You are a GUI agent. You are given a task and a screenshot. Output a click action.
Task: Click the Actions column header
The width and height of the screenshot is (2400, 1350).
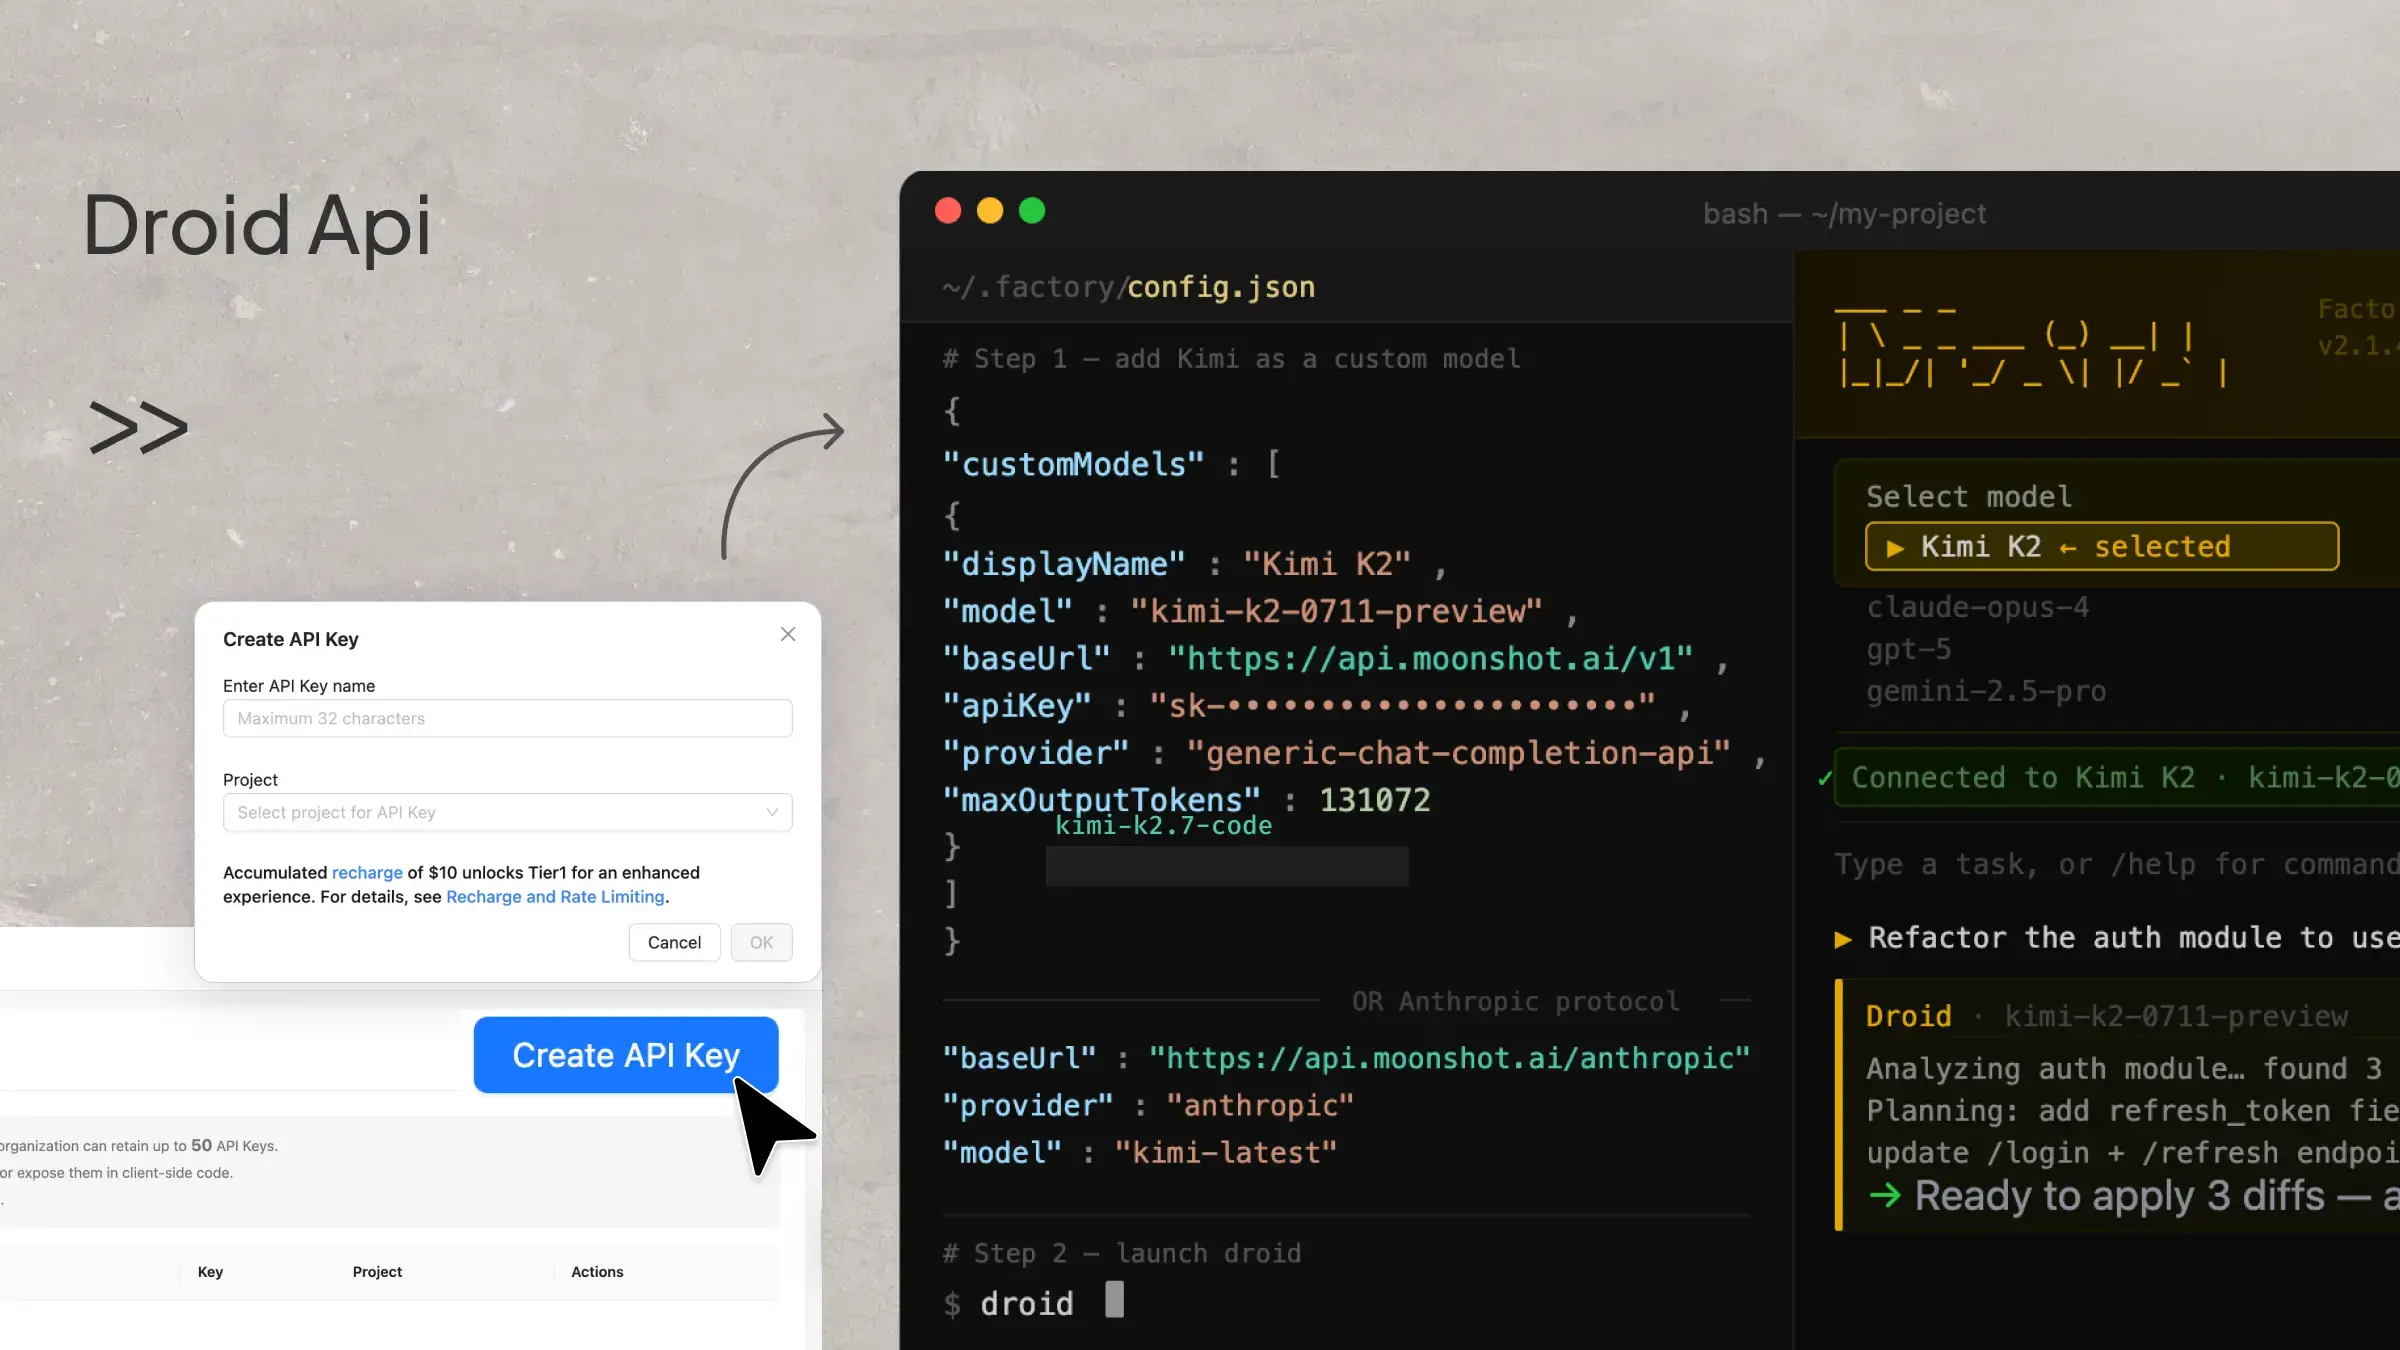point(597,1271)
